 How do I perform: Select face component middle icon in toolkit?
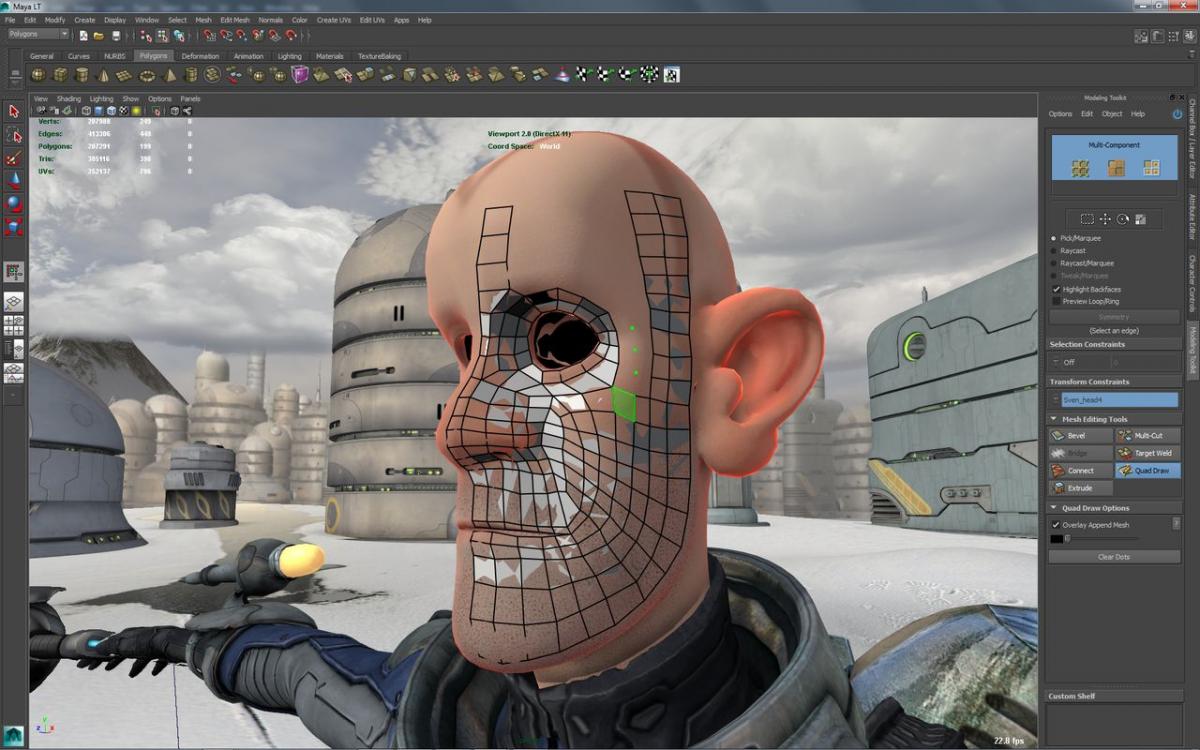tap(1115, 168)
